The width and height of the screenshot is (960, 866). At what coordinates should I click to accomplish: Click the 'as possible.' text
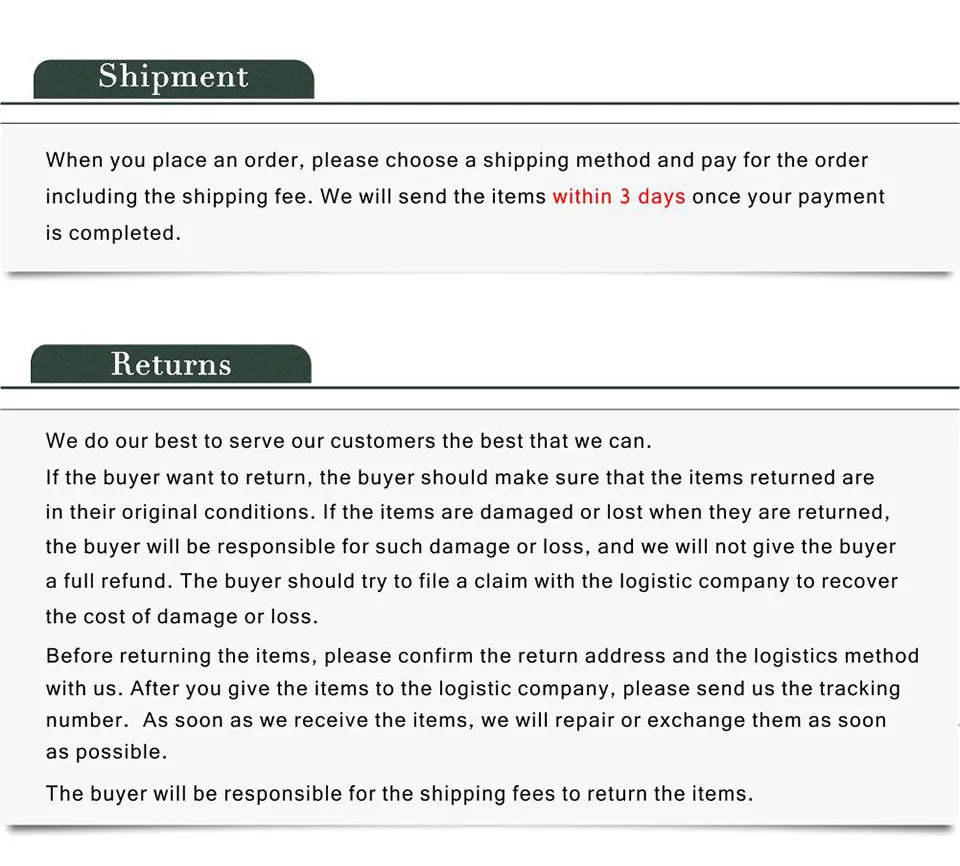click(106, 752)
